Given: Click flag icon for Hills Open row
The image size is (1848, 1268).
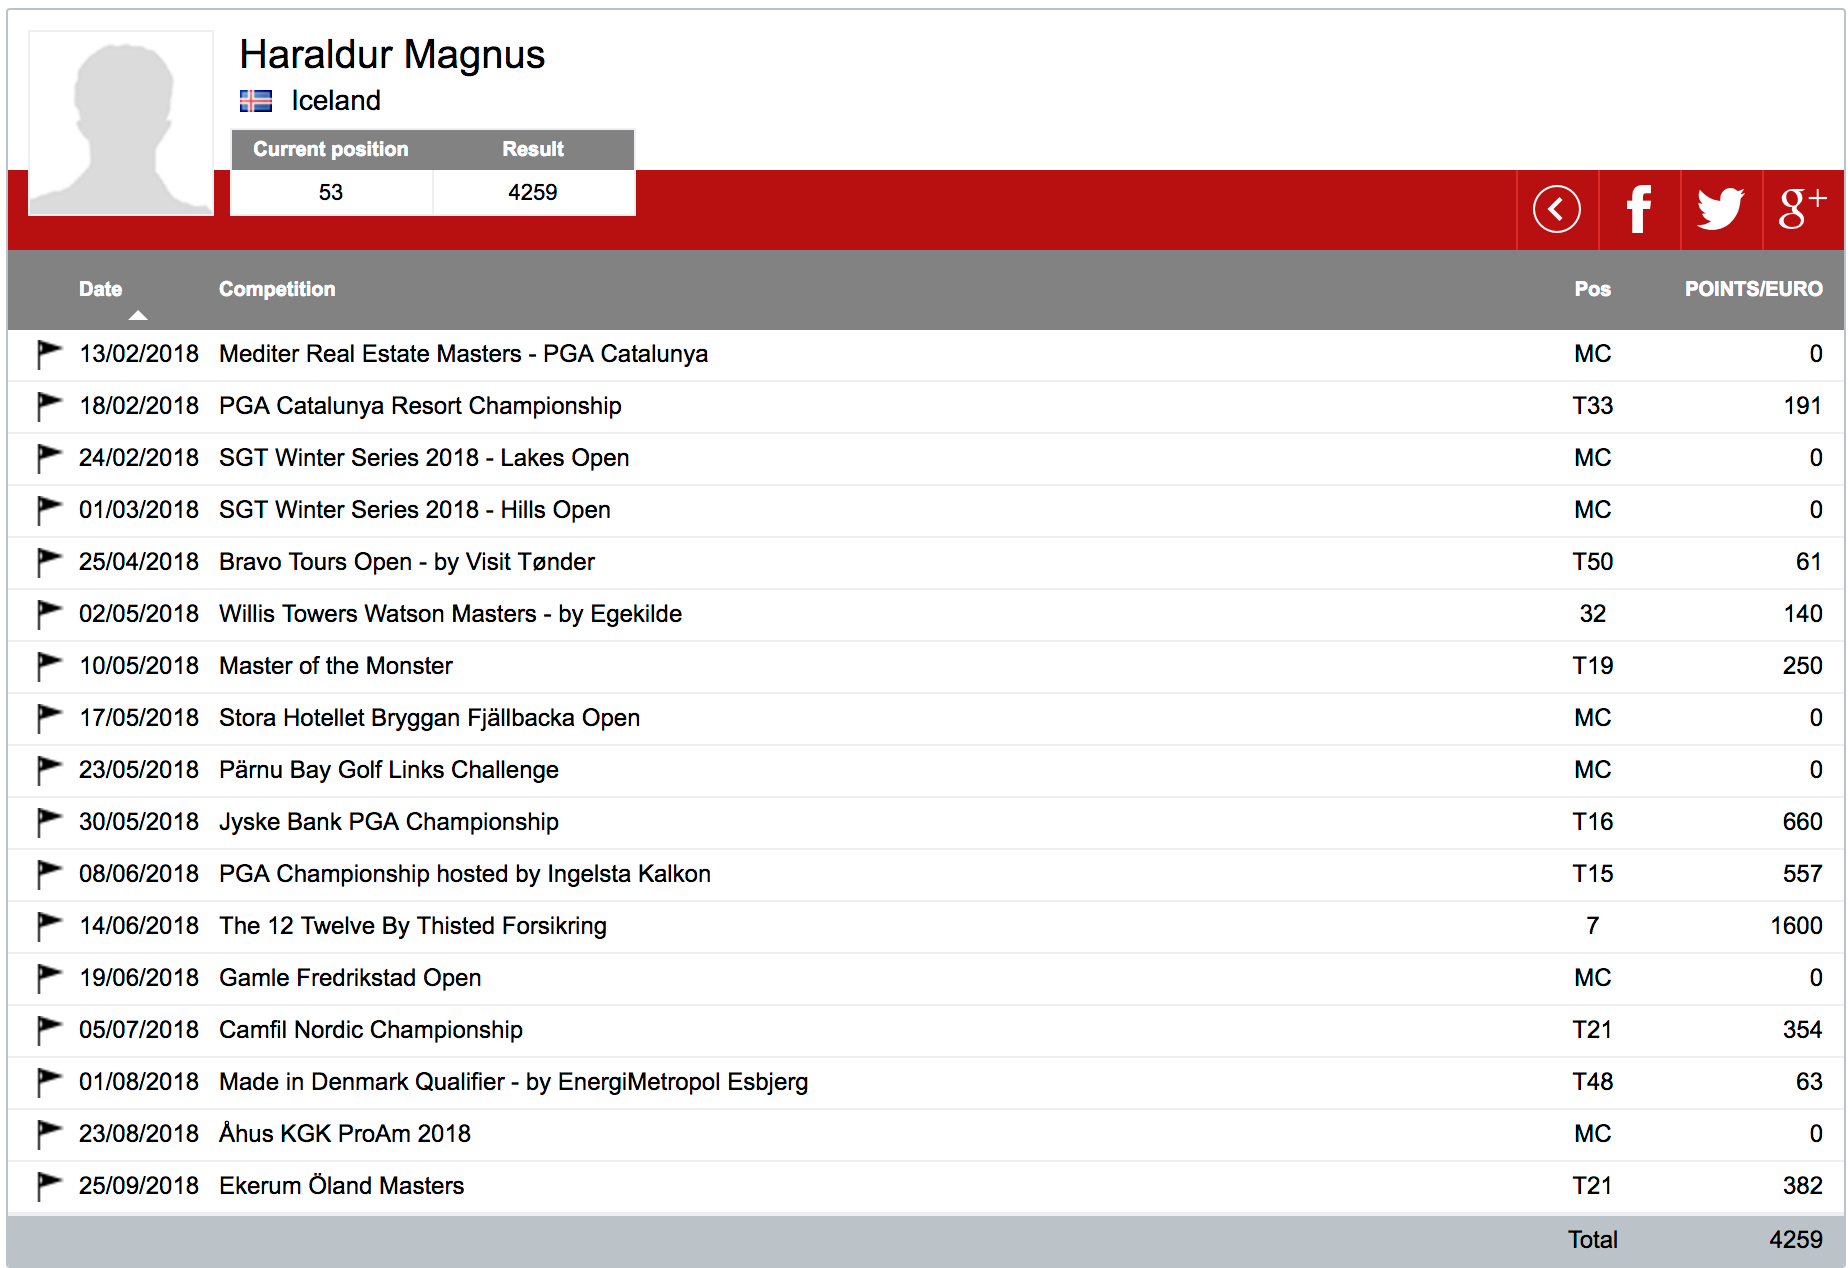Looking at the screenshot, I should tap(49, 510).
